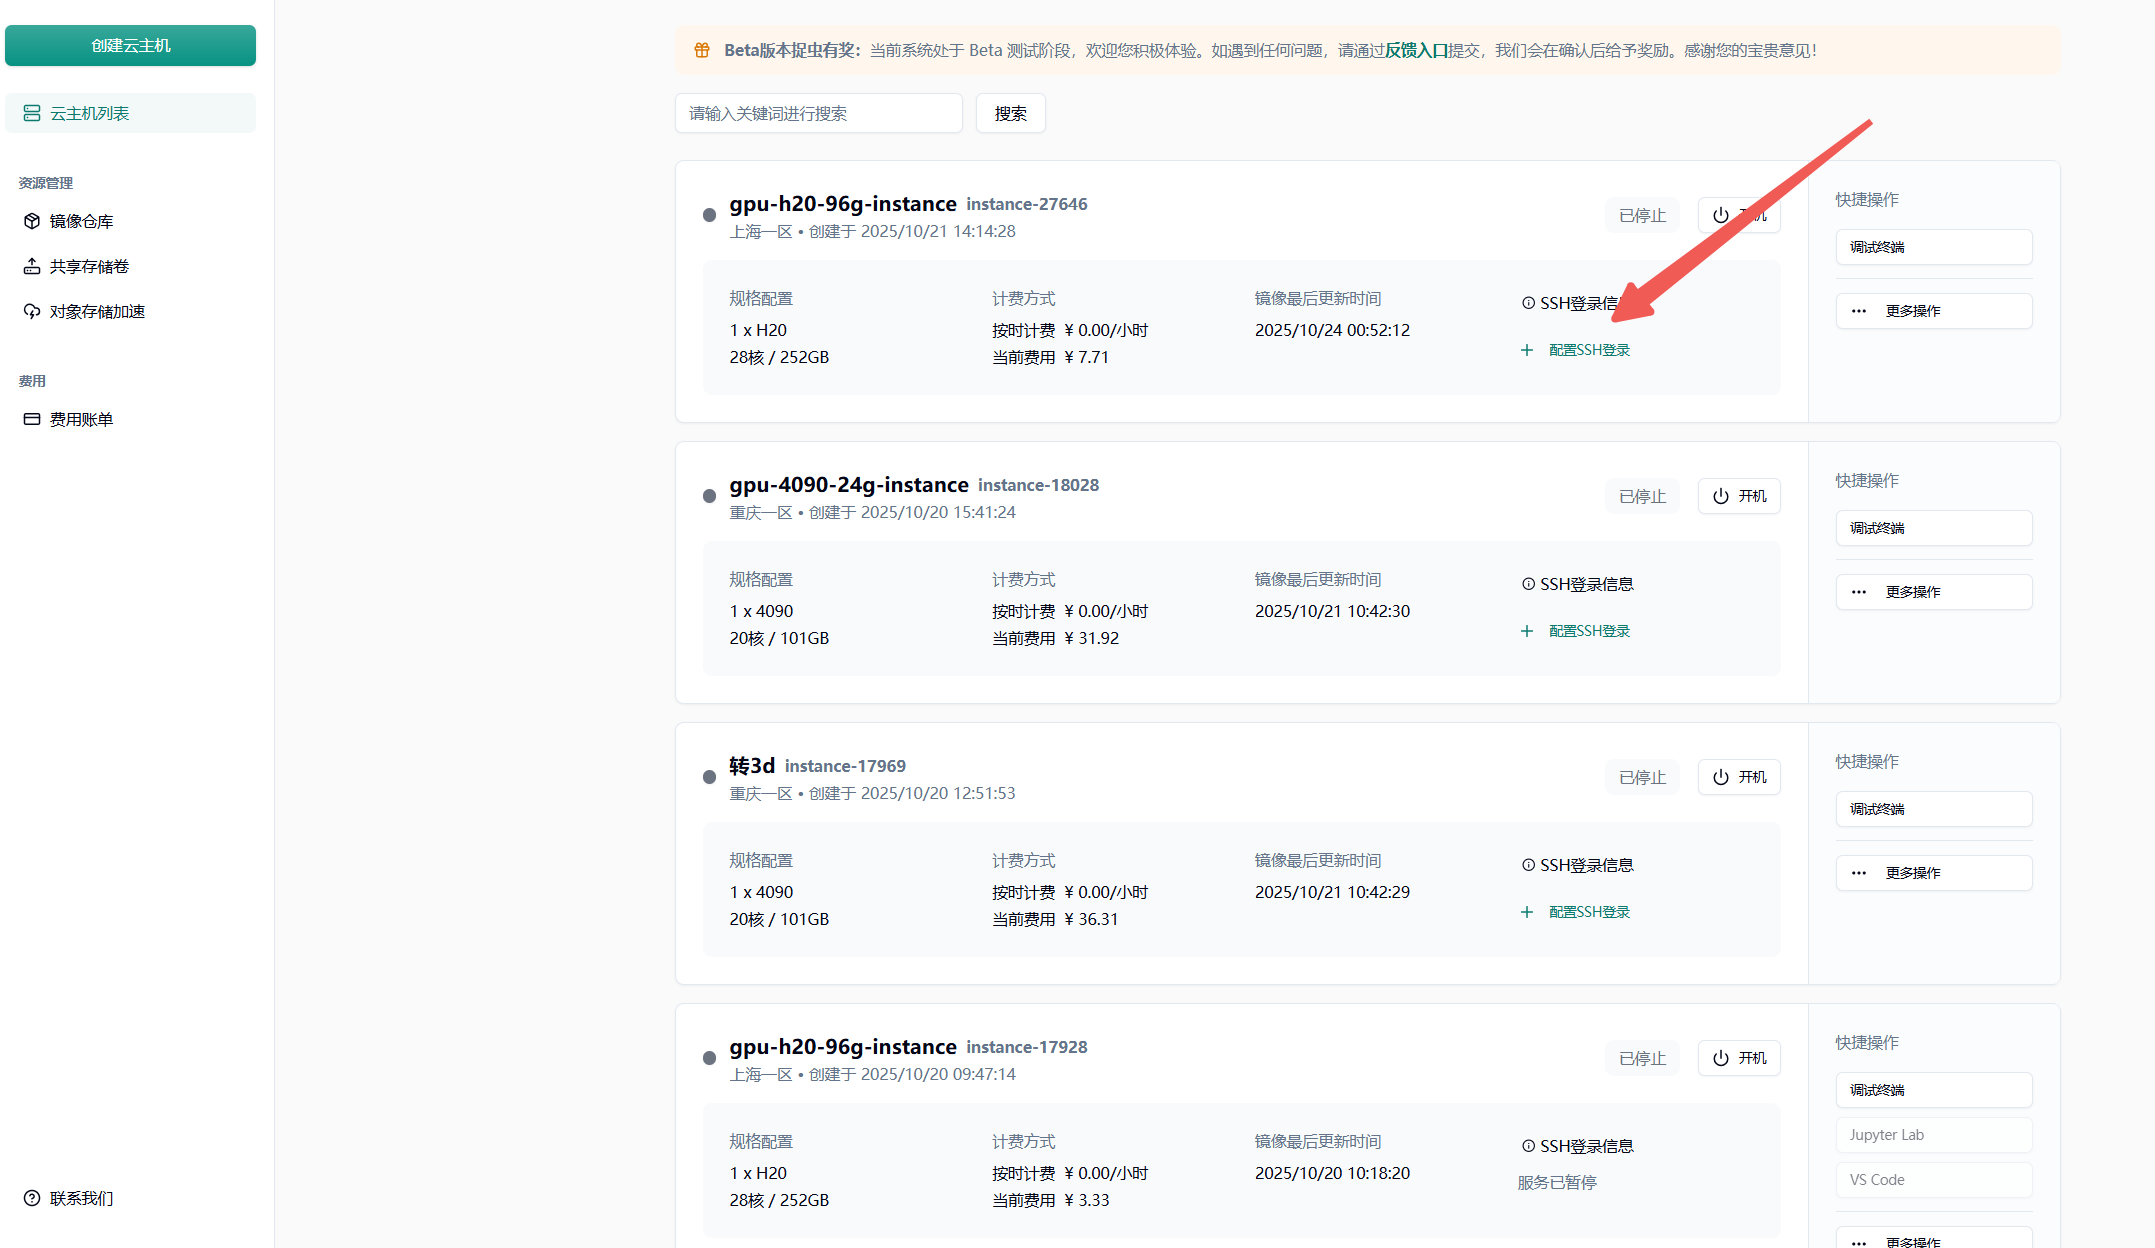Open 镜像仓库 from sidebar
This screenshot has height=1248, width=2155.
pos(81,221)
